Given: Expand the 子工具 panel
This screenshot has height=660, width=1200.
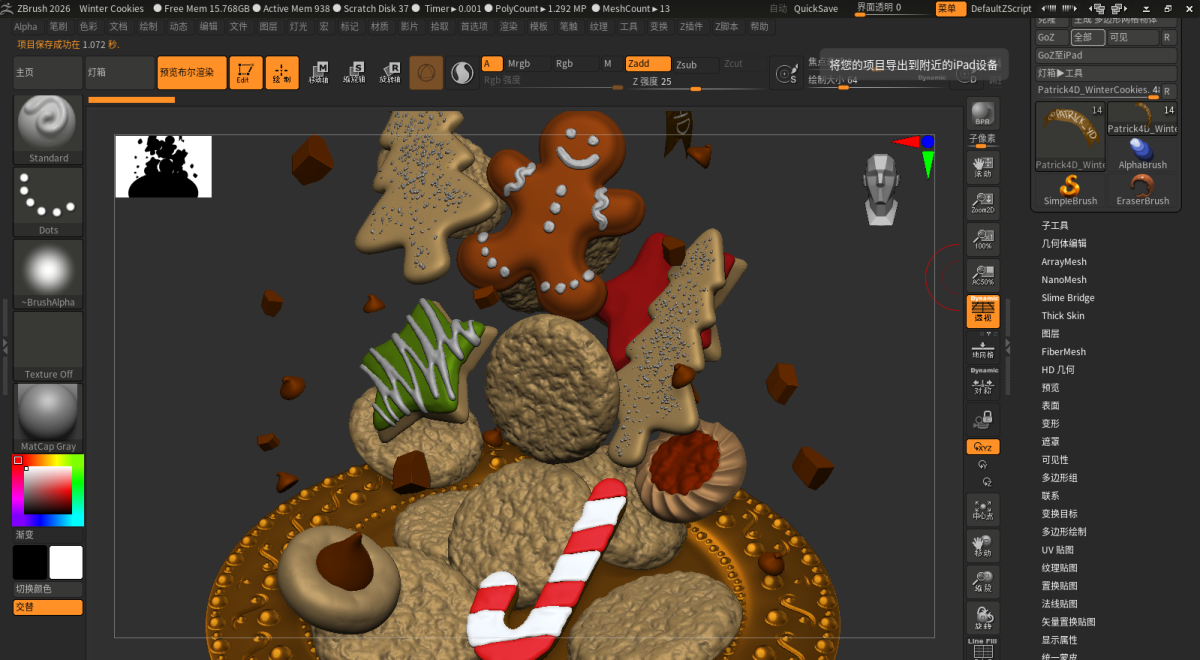Looking at the screenshot, I should tap(1057, 225).
